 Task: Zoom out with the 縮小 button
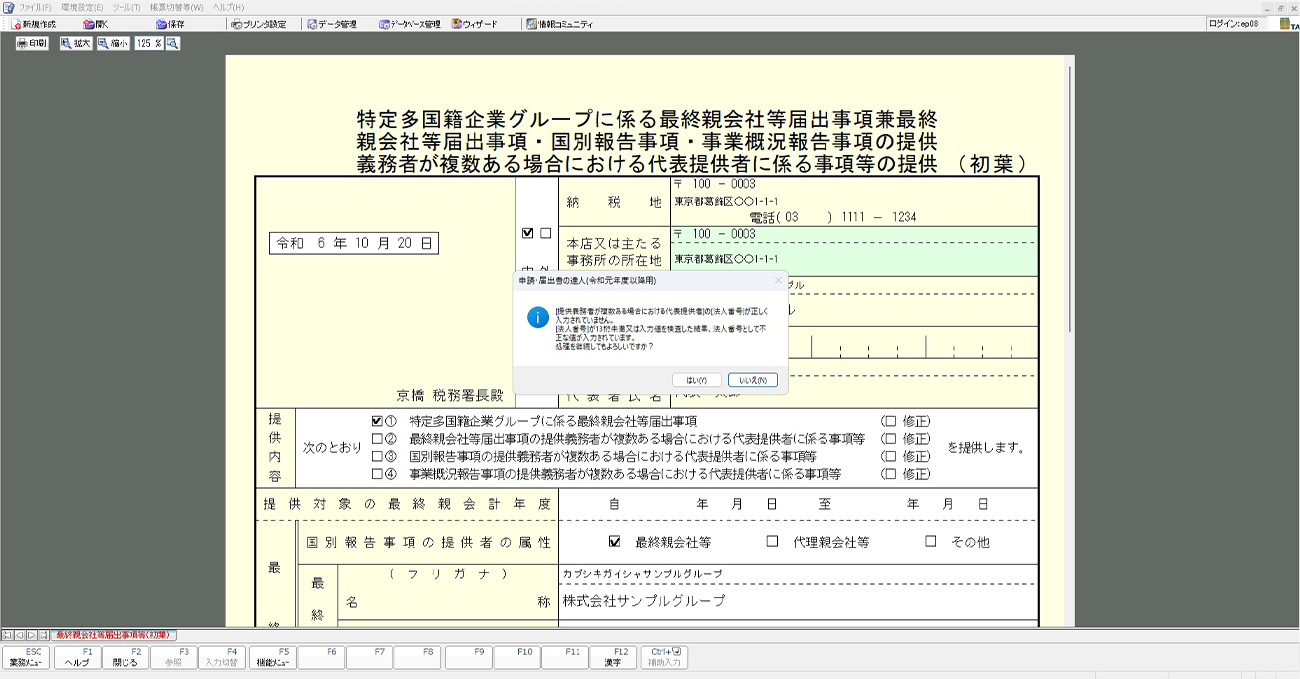pyautogui.click(x=113, y=44)
